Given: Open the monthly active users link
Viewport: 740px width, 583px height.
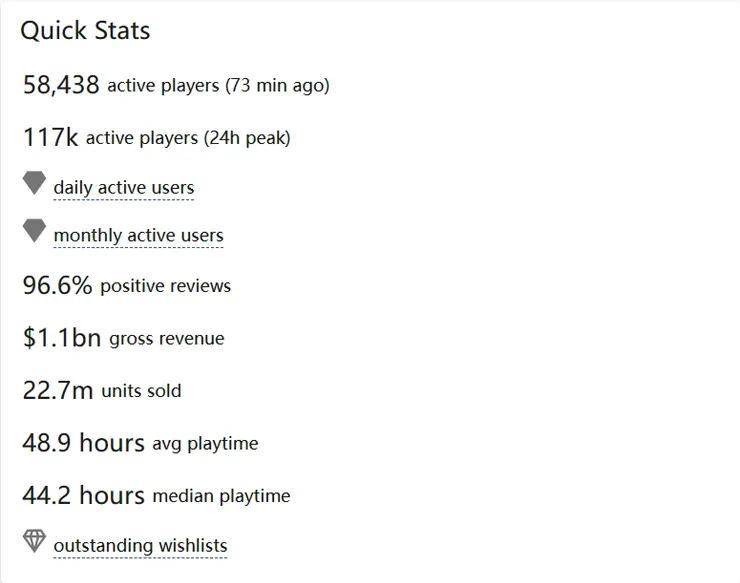Looking at the screenshot, I should click(x=138, y=236).
